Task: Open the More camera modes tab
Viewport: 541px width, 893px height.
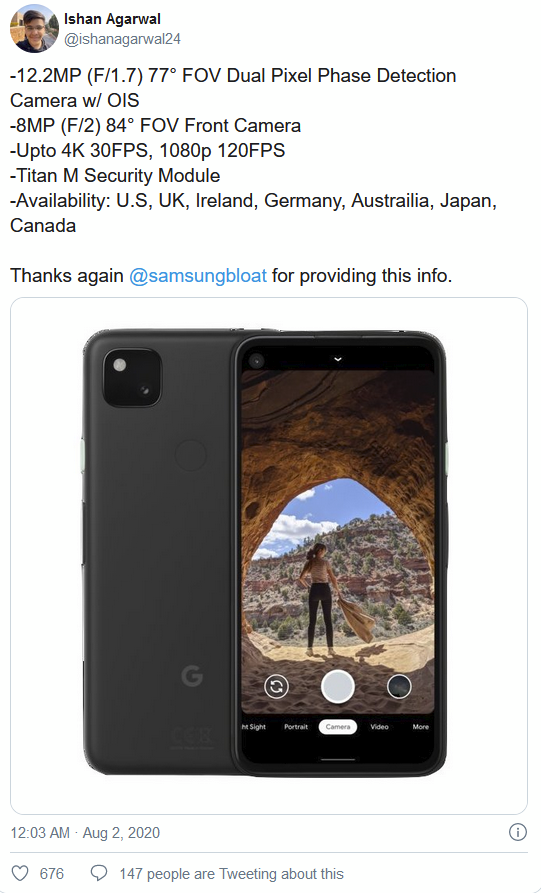Action: pos(421,727)
